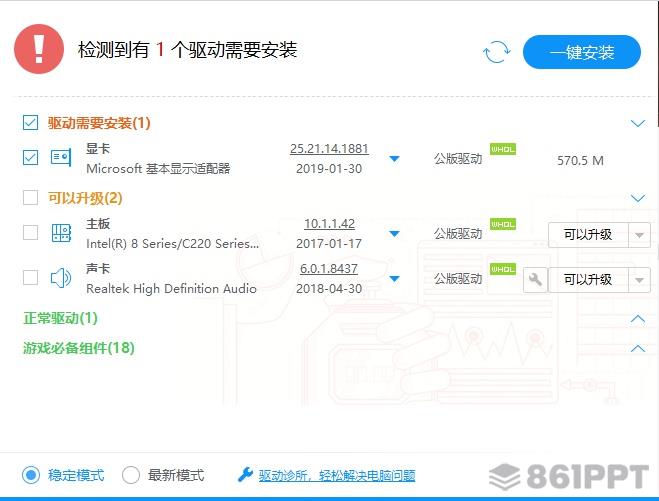Click 公版驱动 label in 声卡 row
659x501 pixels.
458,279
